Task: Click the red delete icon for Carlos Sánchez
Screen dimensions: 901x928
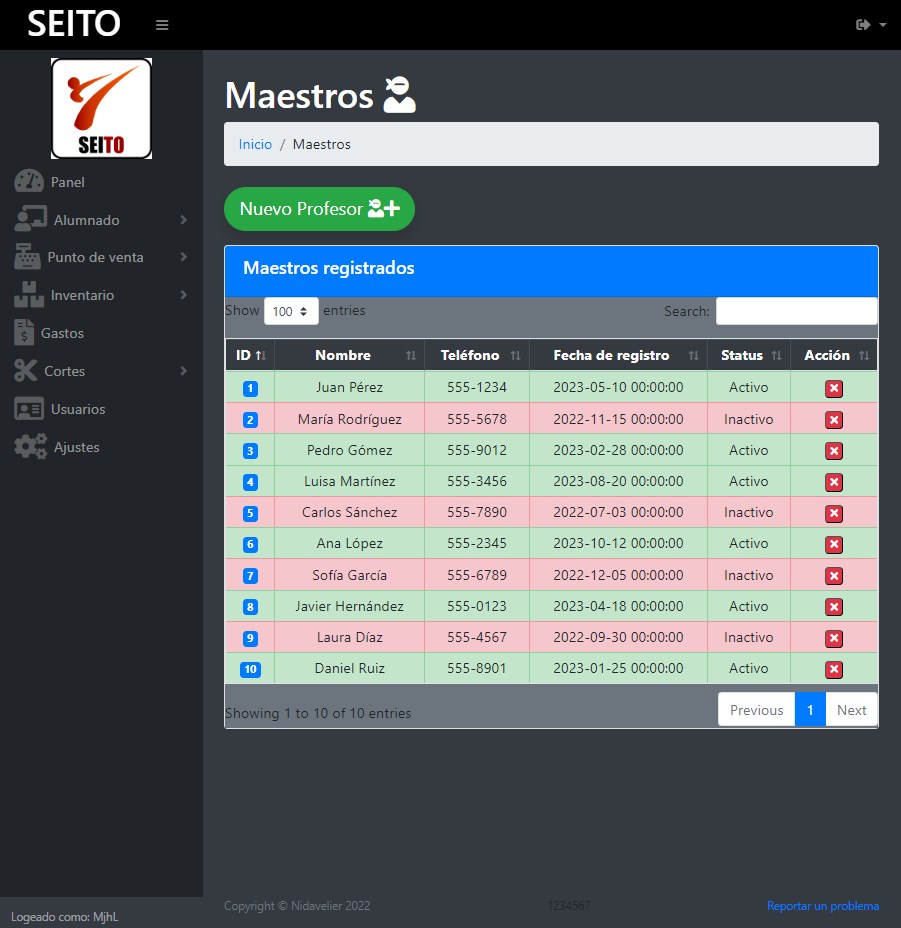Action: (834, 514)
